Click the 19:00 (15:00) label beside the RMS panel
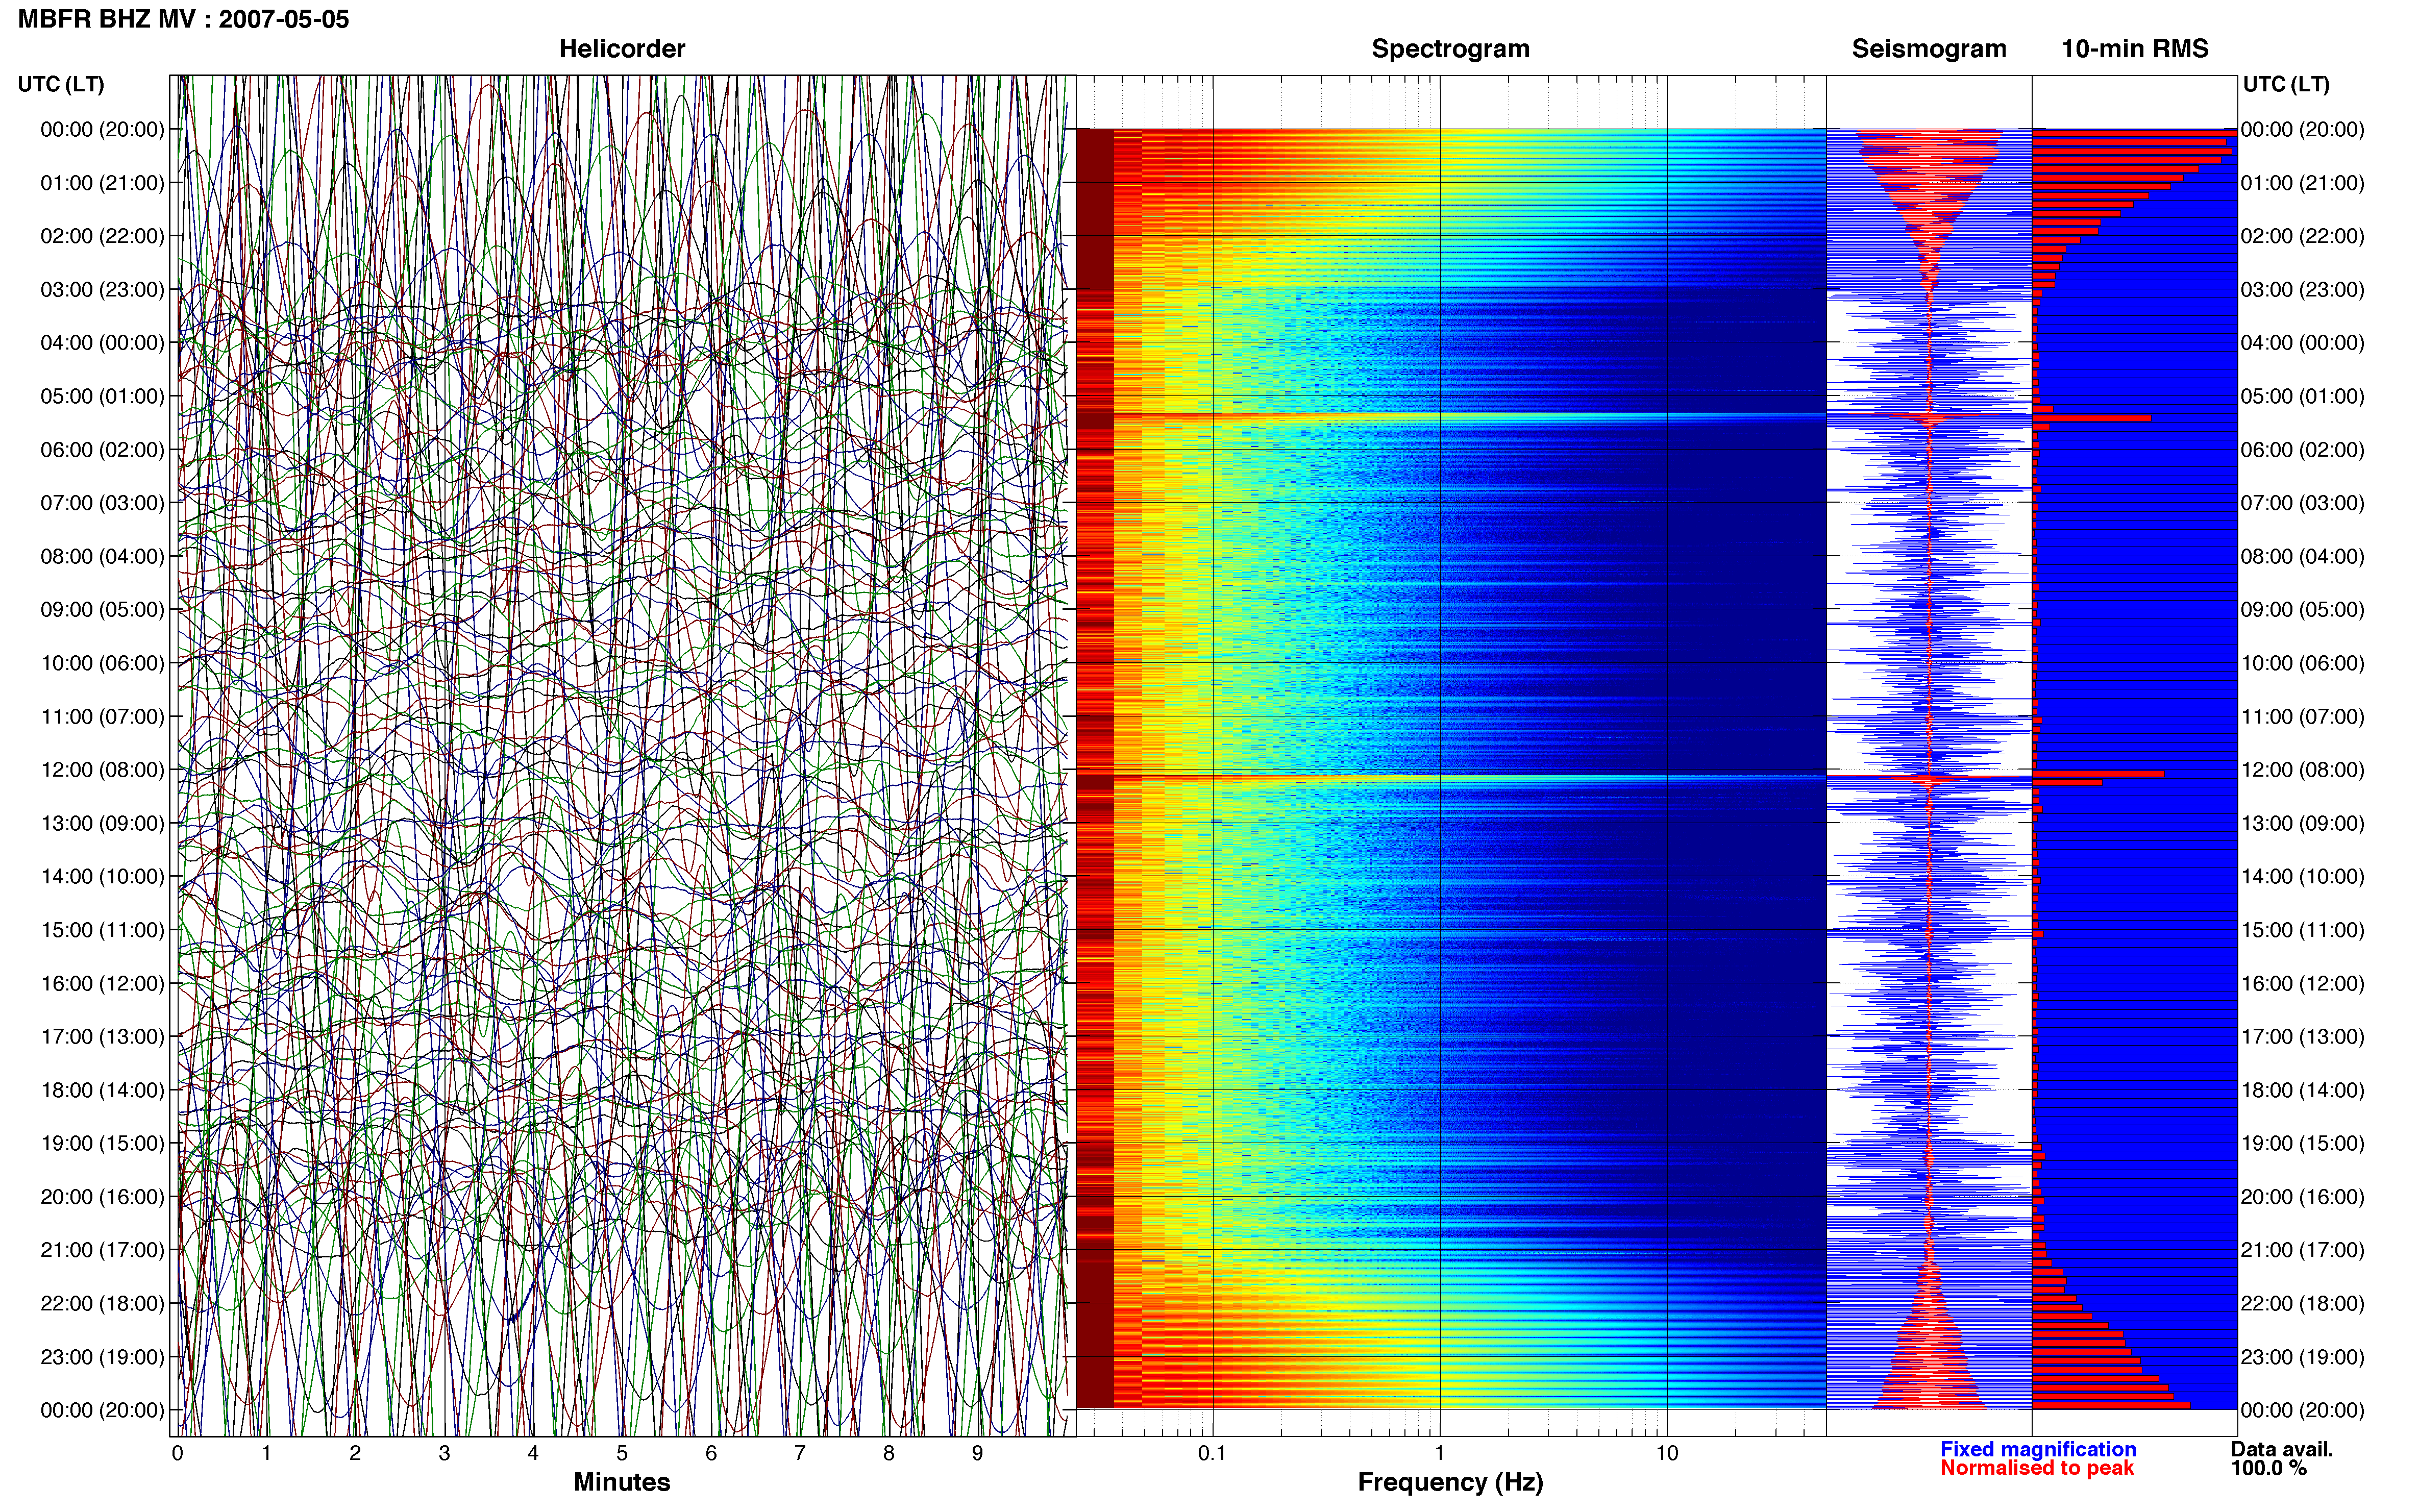 tap(2303, 1143)
